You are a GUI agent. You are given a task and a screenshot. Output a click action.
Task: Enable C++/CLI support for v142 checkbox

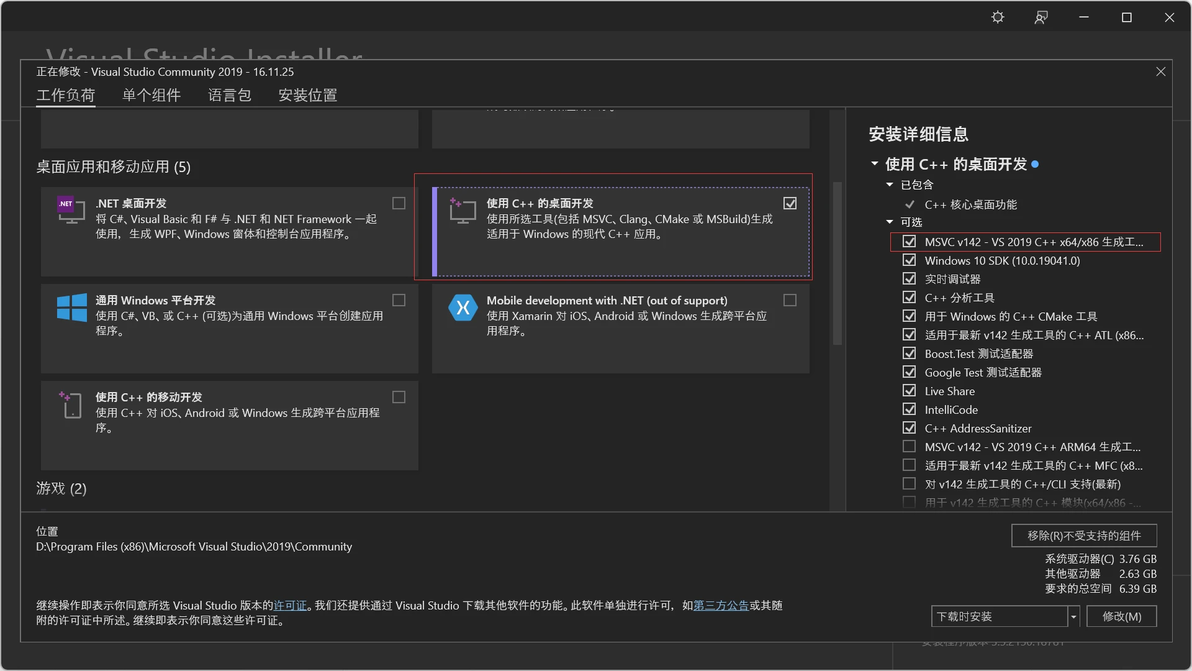point(909,483)
